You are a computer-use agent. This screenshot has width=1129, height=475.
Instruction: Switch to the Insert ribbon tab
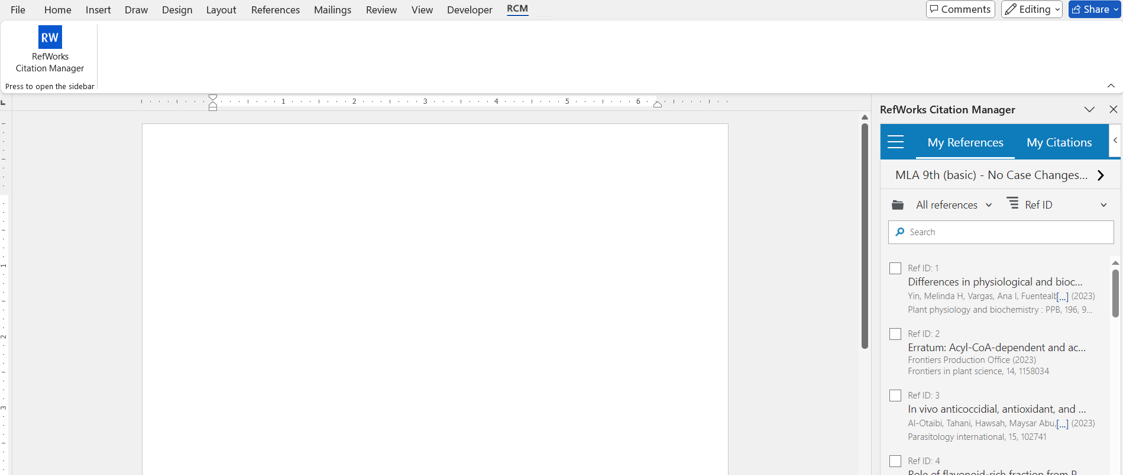pos(98,10)
